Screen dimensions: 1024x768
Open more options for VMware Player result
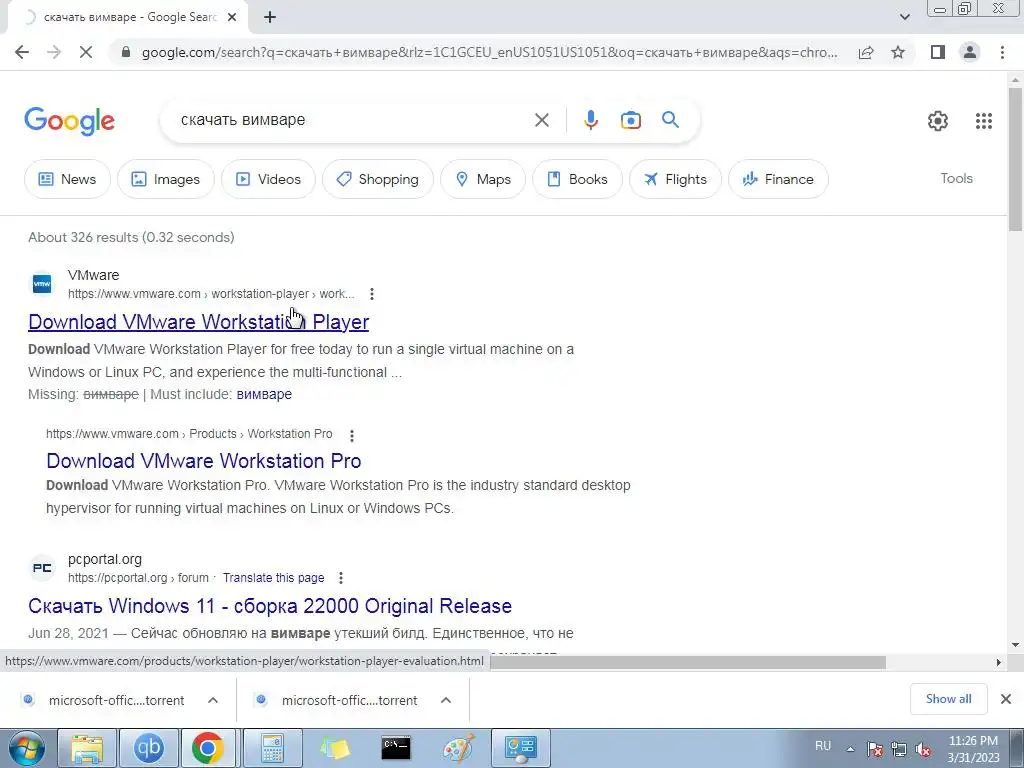pyautogui.click(x=372, y=294)
